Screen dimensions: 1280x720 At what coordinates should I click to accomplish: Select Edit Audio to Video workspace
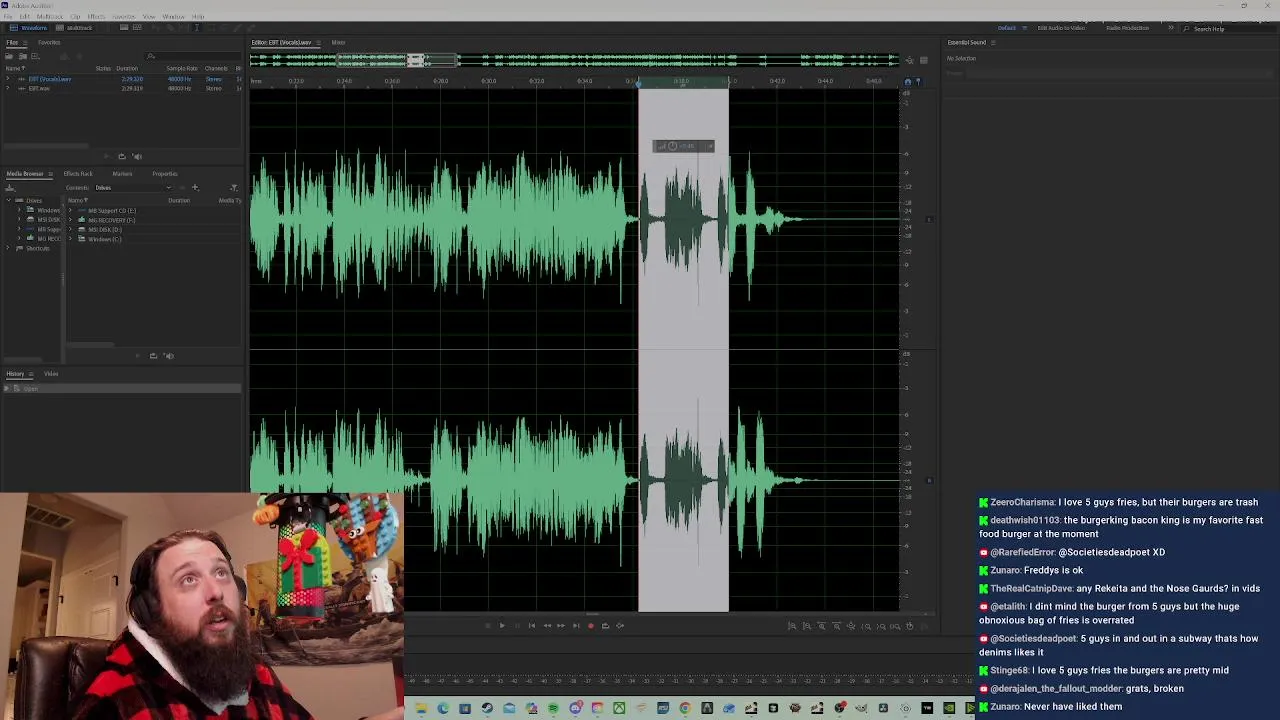pyautogui.click(x=1062, y=28)
